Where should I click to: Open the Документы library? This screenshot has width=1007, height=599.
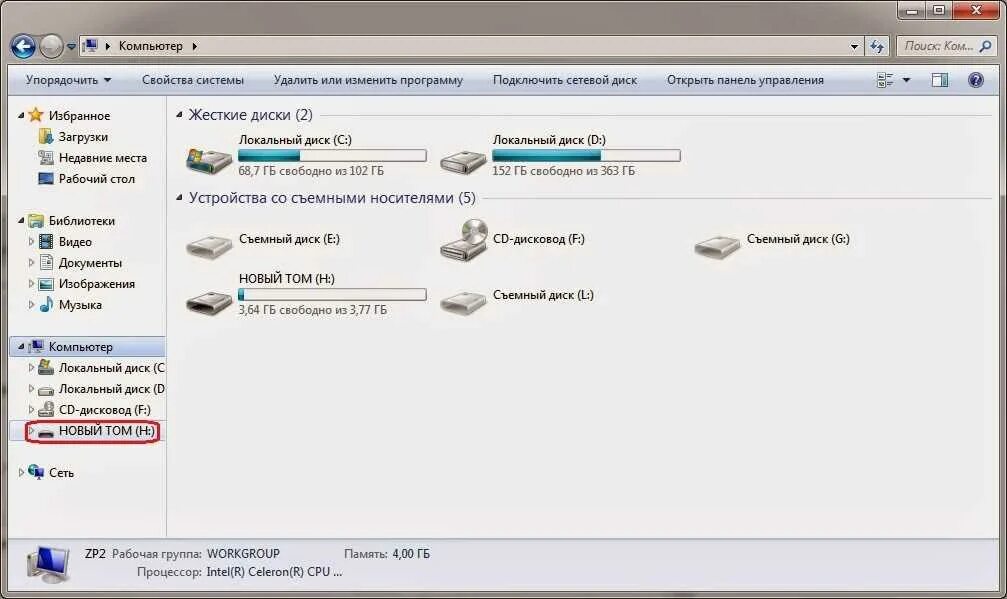pyautogui.click(x=90, y=263)
